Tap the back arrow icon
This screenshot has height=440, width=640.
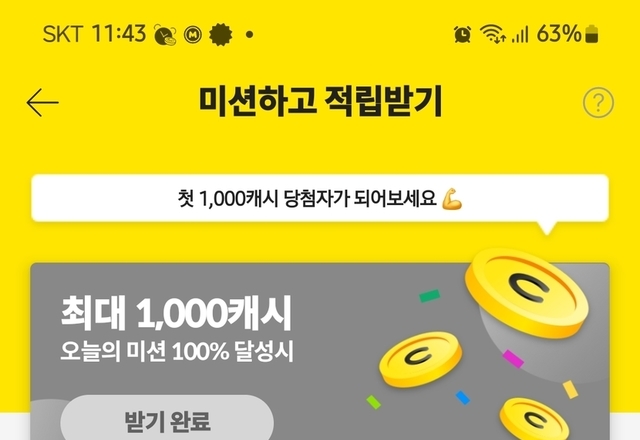coord(42,102)
